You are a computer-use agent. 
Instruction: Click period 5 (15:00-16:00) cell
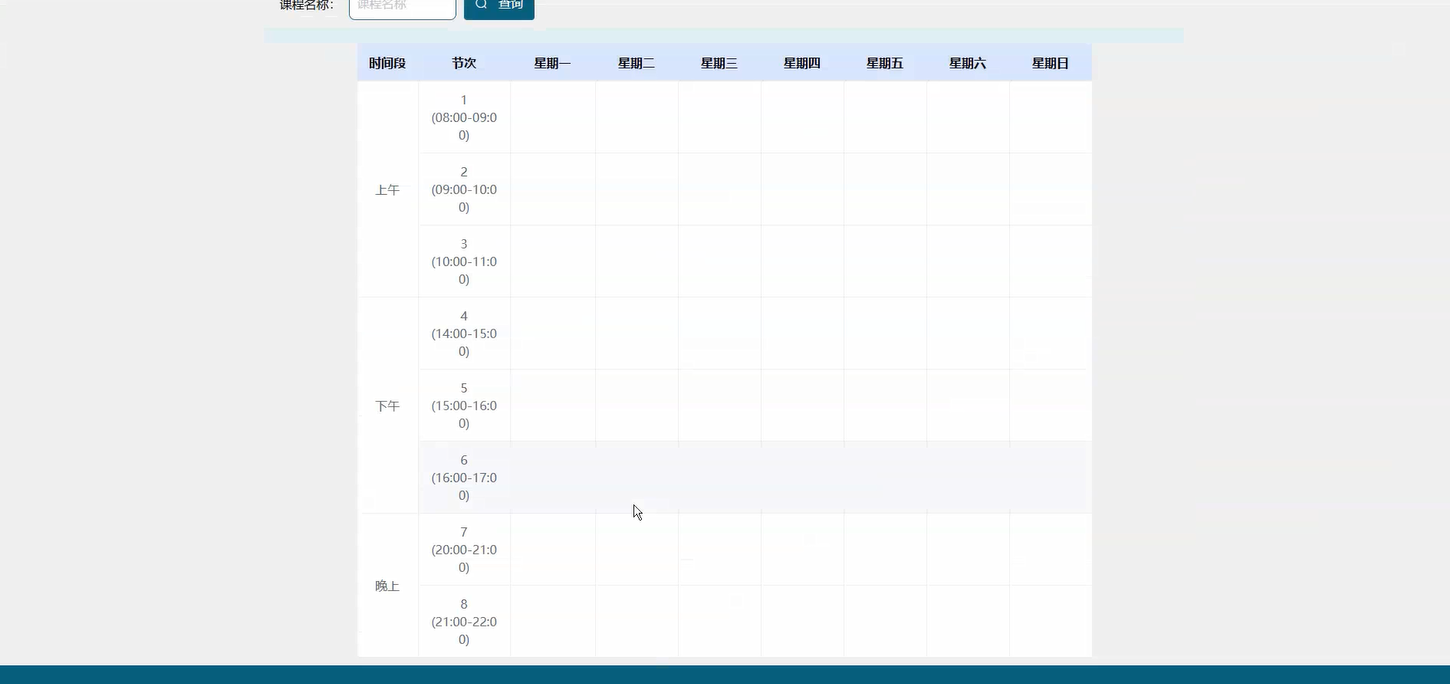coord(464,406)
